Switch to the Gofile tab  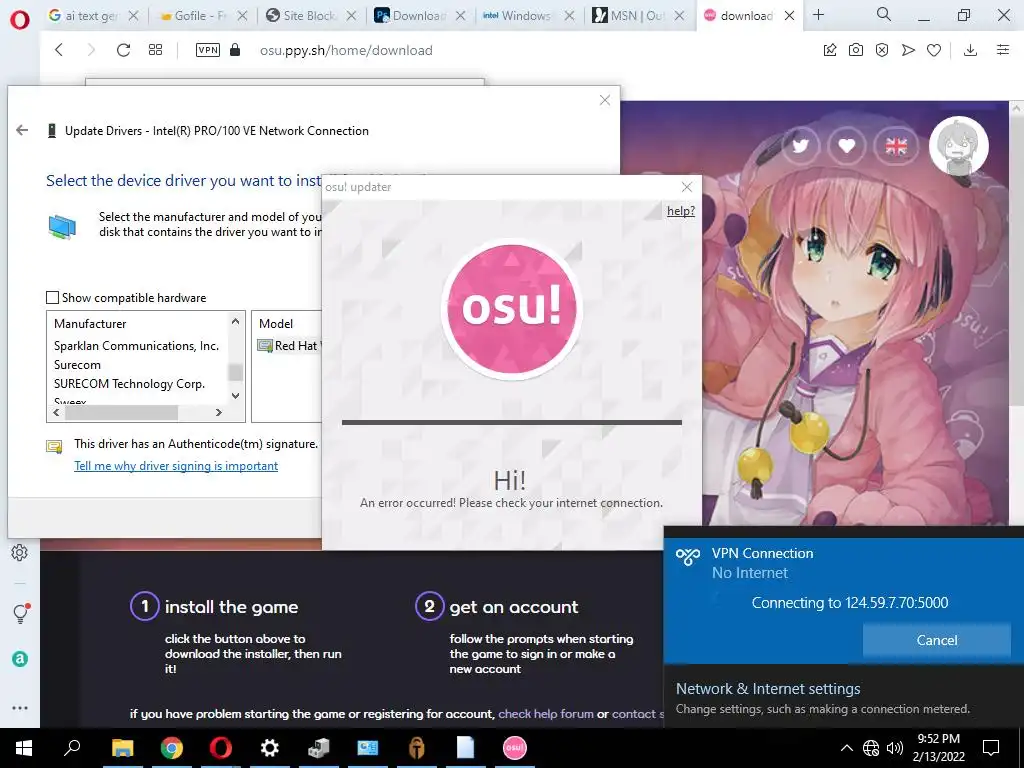pyautogui.click(x=194, y=16)
